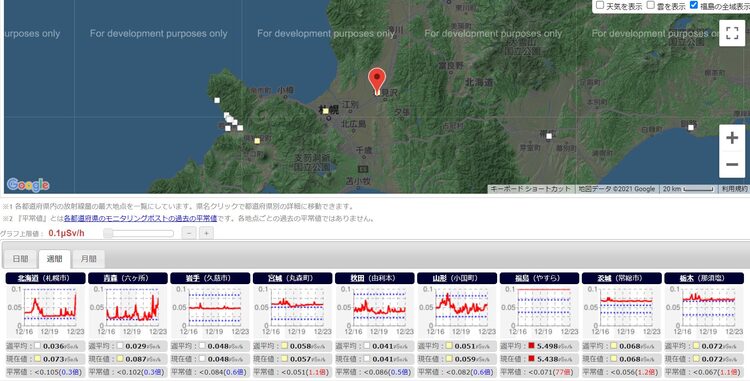Uncheck the 福島の全域表示 checkbox
The height and width of the screenshot is (381, 750).
(694, 5)
